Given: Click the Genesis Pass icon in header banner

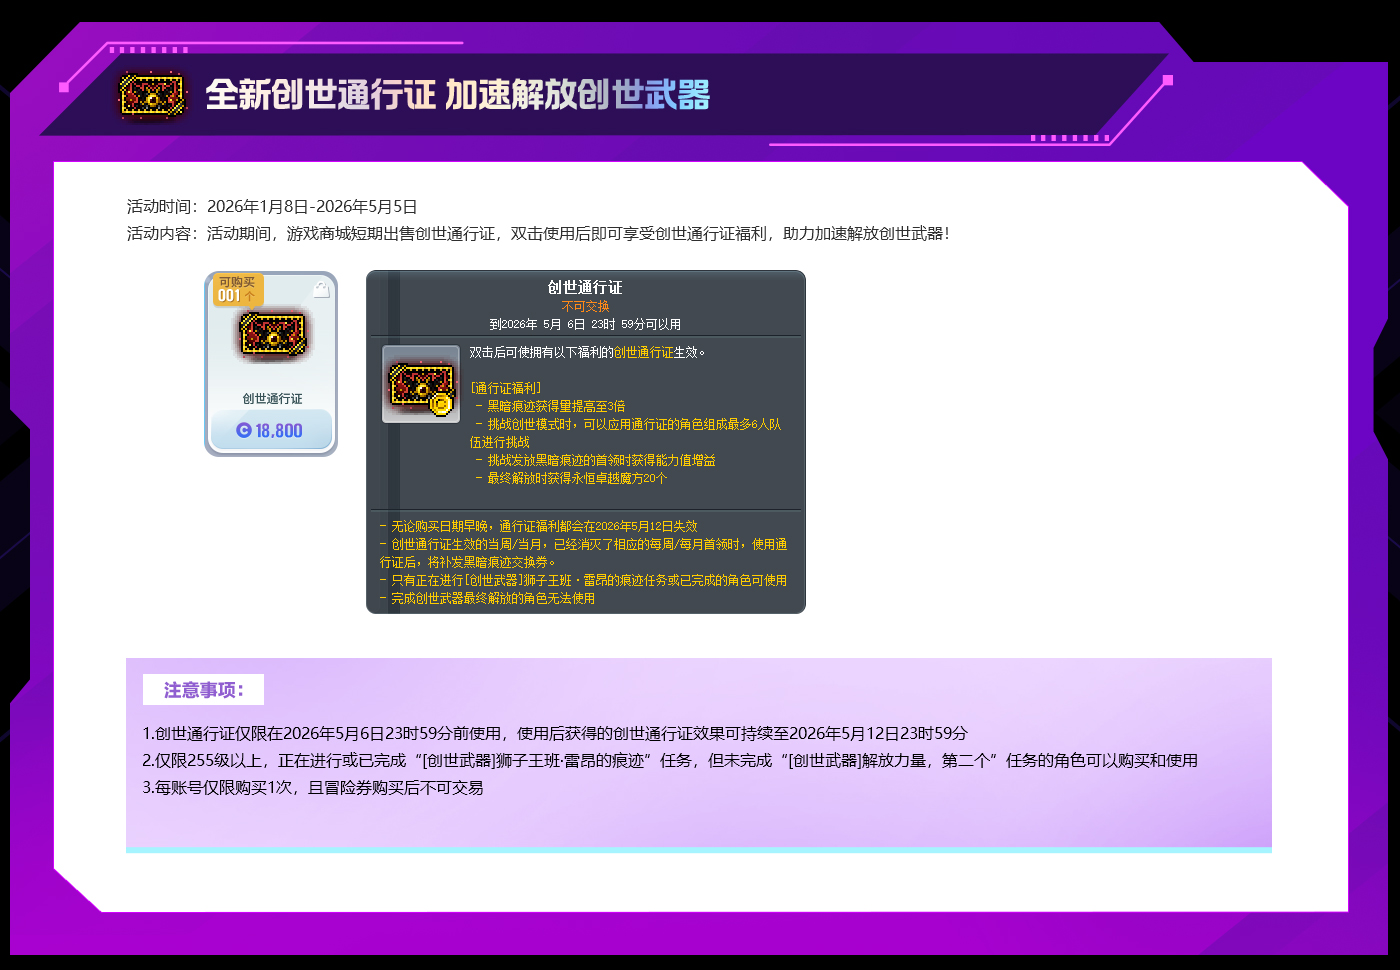Looking at the screenshot, I should coord(153,96).
